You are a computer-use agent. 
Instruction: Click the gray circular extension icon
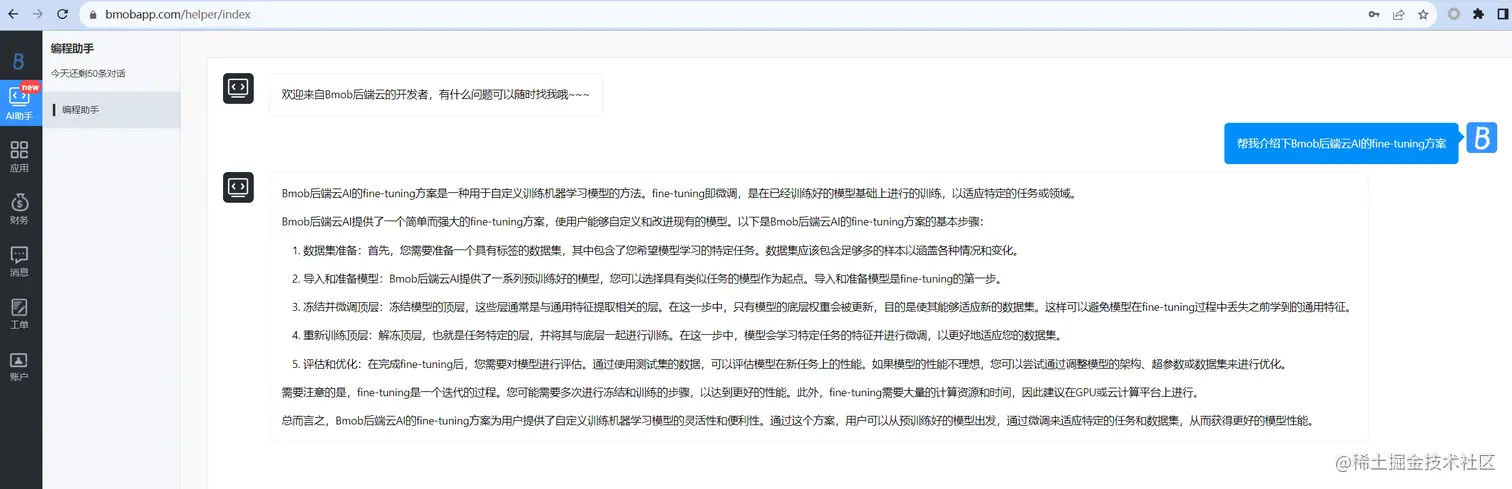(x=1454, y=15)
